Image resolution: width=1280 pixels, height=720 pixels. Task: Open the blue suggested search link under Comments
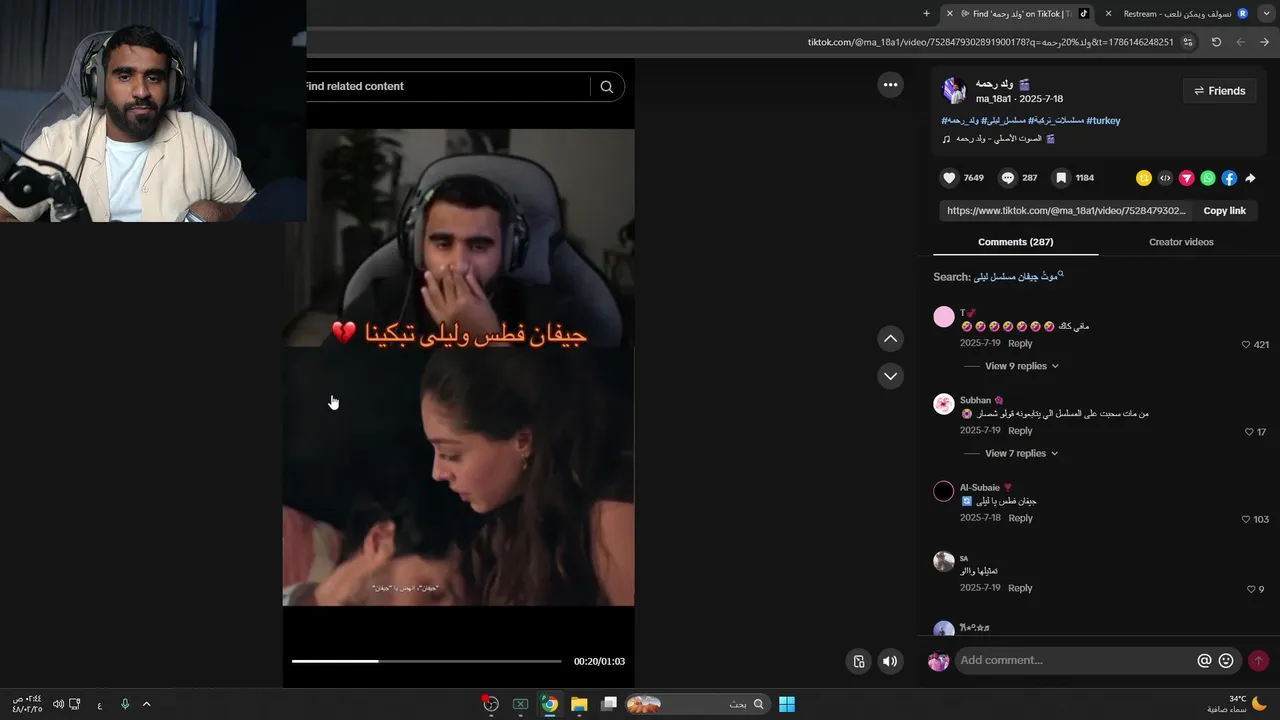(1019, 276)
